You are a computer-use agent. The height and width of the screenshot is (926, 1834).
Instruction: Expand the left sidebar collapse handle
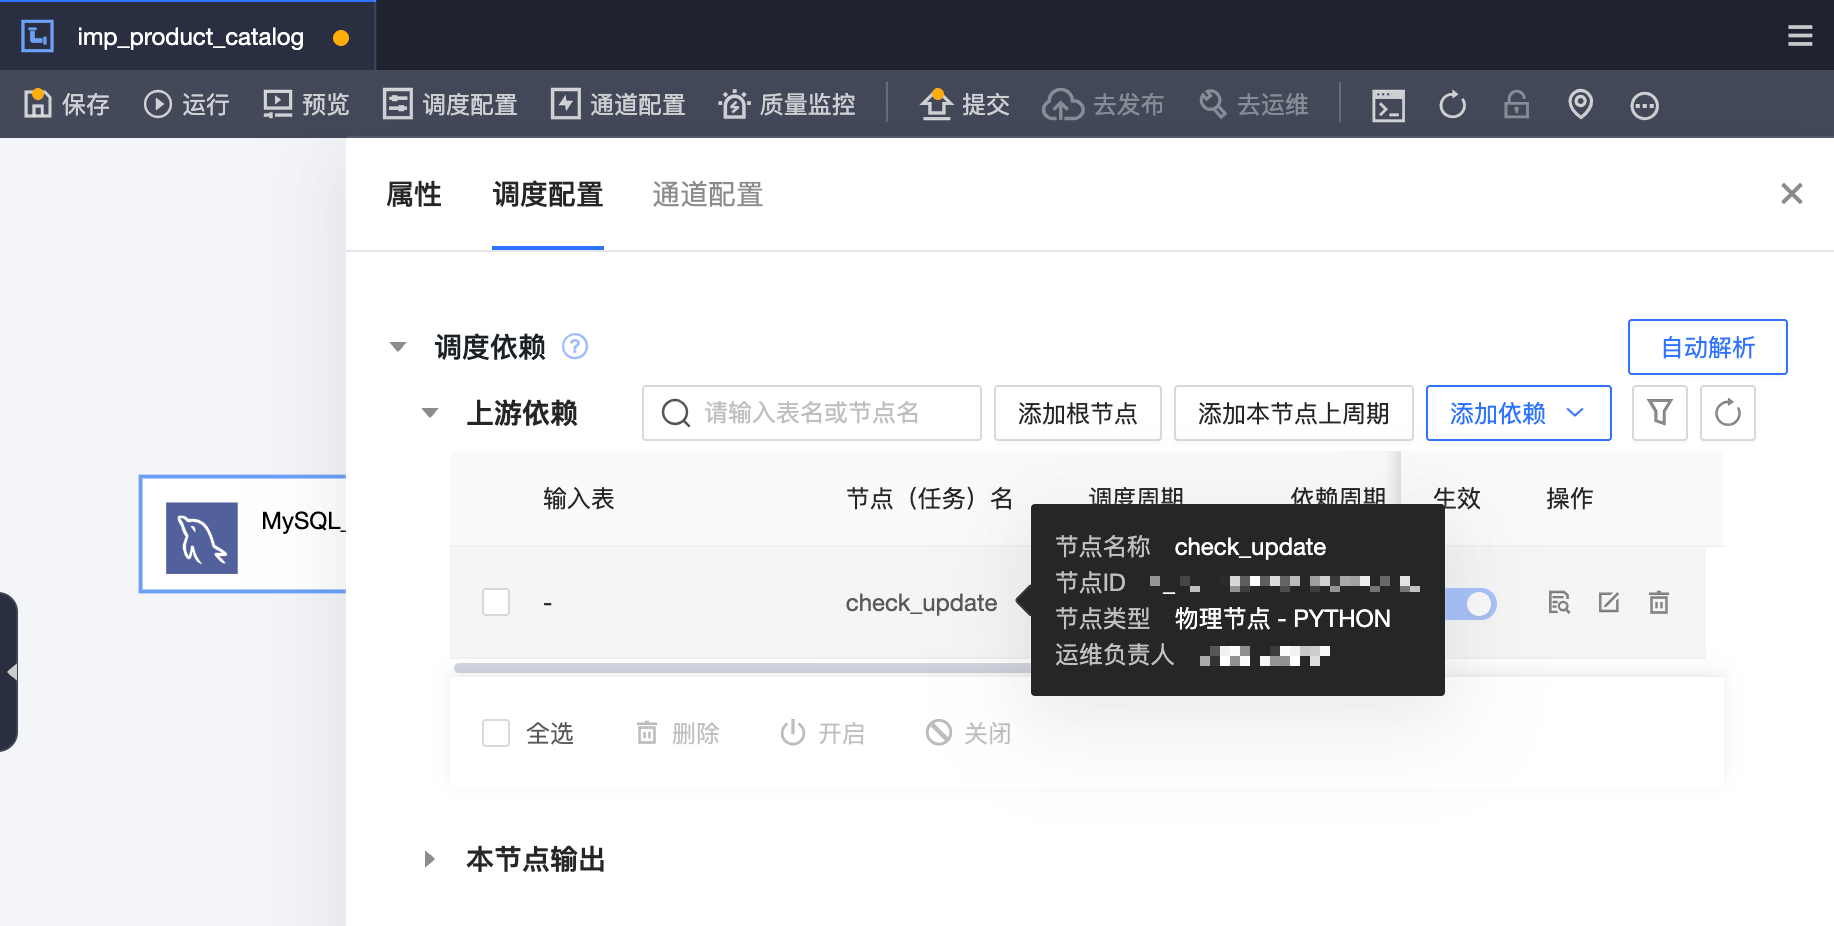coord(9,672)
